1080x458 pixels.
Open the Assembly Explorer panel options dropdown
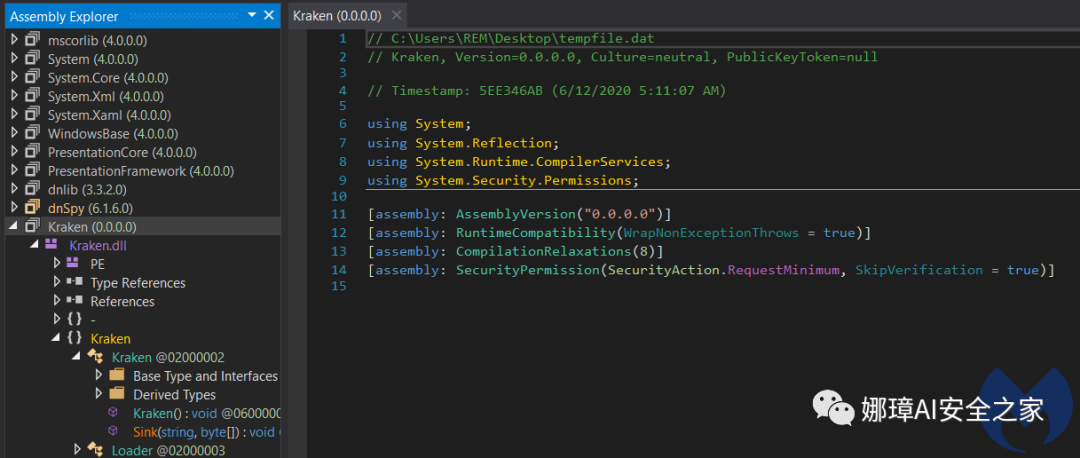(x=250, y=16)
